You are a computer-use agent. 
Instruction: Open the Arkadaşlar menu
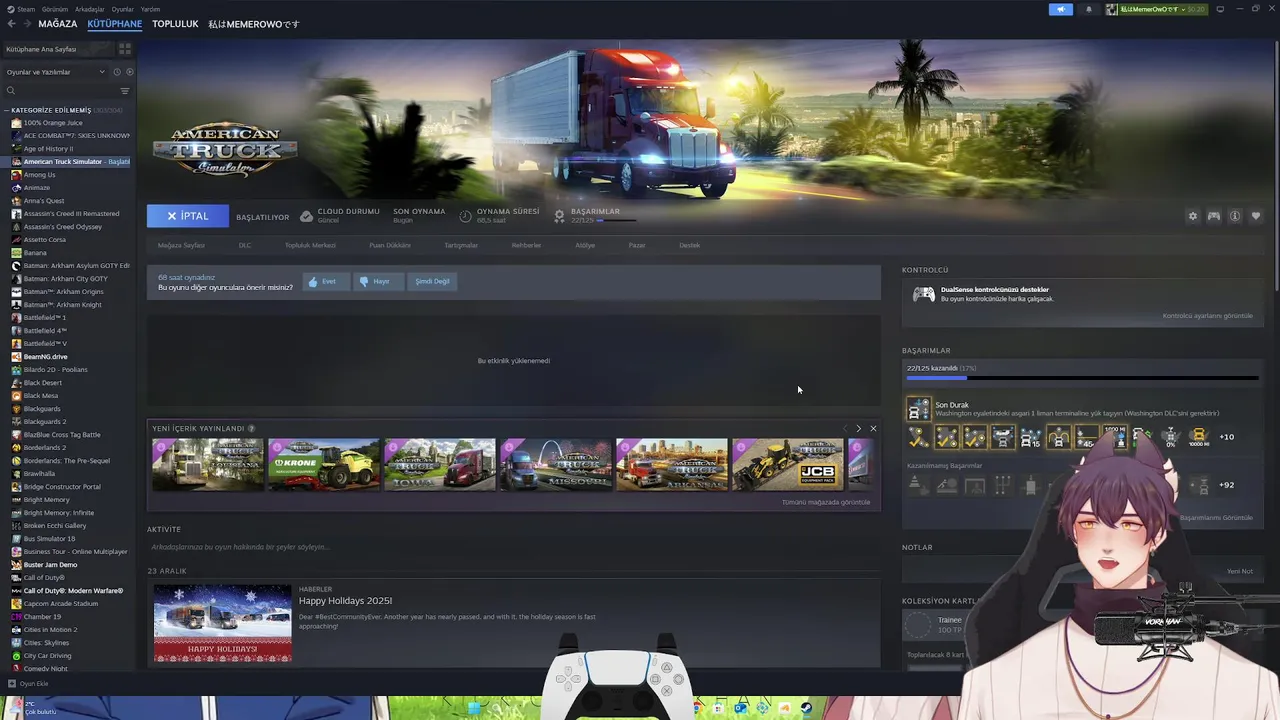pyautogui.click(x=89, y=9)
